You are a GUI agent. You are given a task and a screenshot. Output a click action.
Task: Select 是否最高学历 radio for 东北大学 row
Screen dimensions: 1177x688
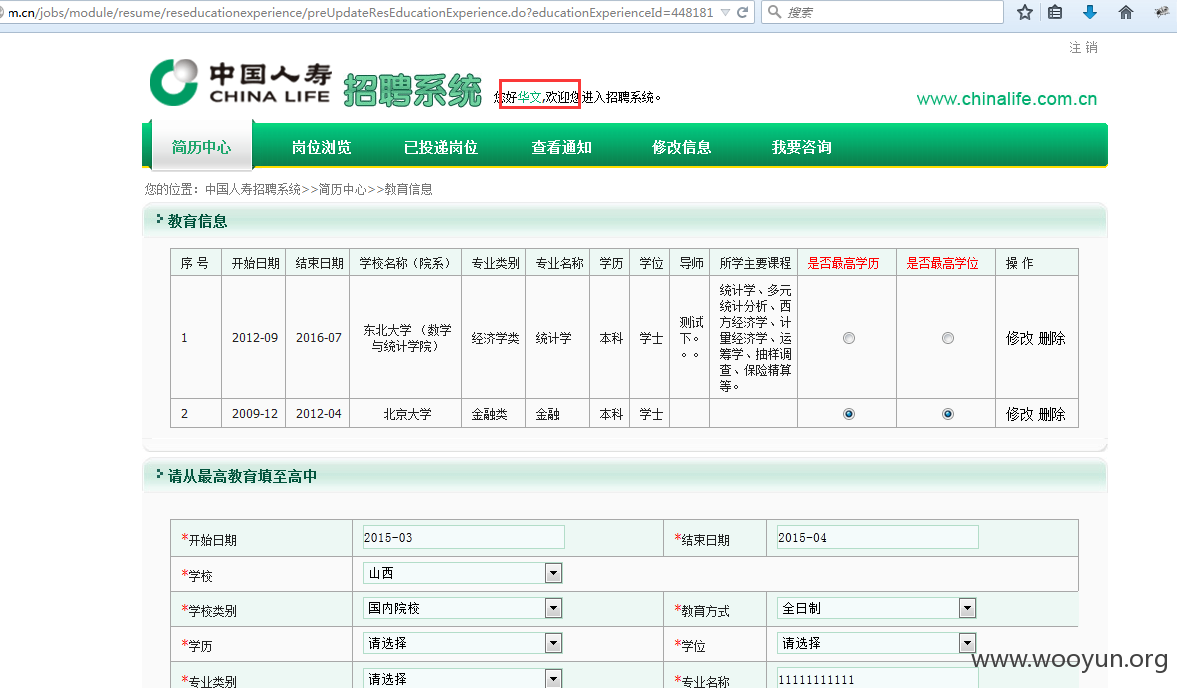(x=849, y=338)
